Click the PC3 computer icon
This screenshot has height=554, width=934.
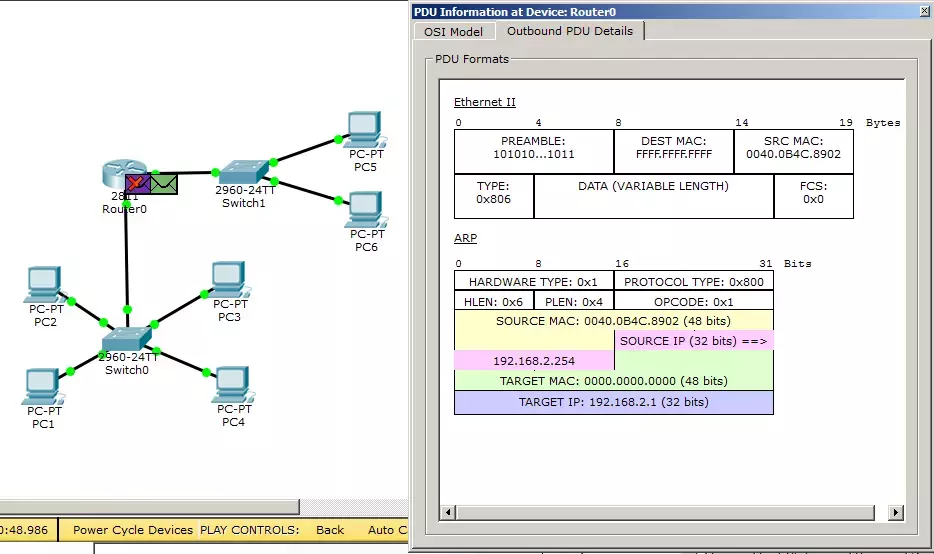[x=229, y=279]
